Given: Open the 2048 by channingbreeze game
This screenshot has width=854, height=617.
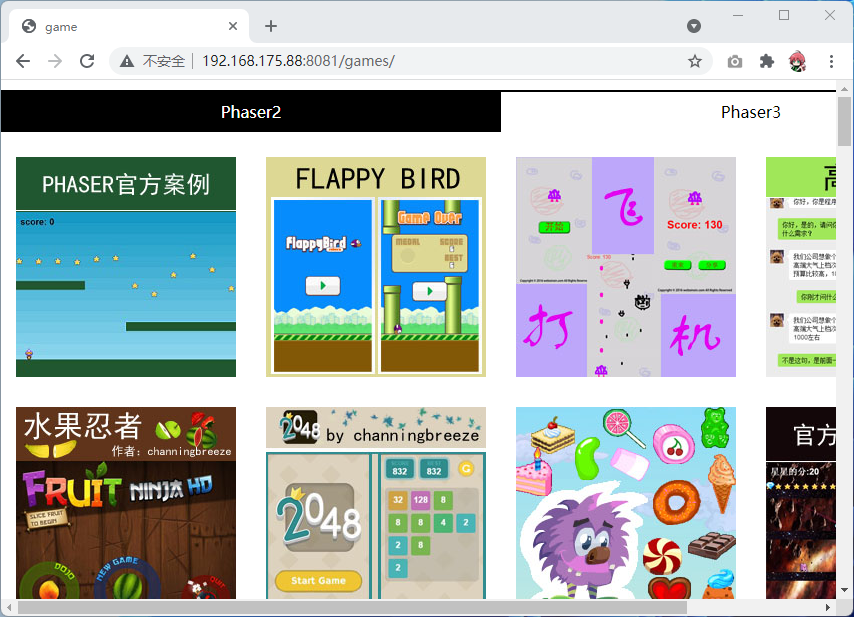Looking at the screenshot, I should (x=376, y=503).
